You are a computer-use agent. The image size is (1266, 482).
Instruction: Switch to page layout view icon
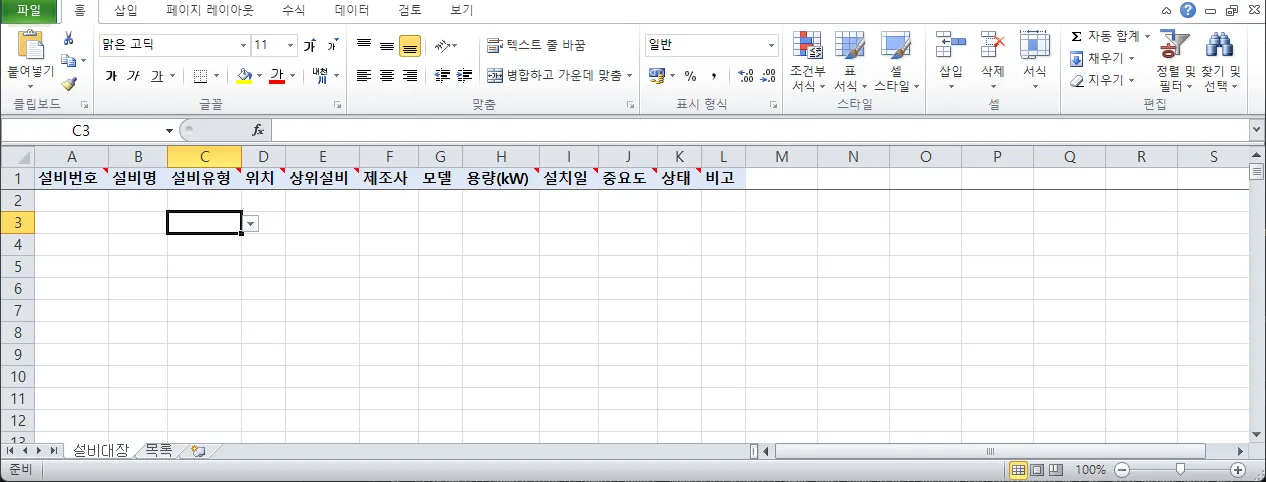pos(1037,469)
